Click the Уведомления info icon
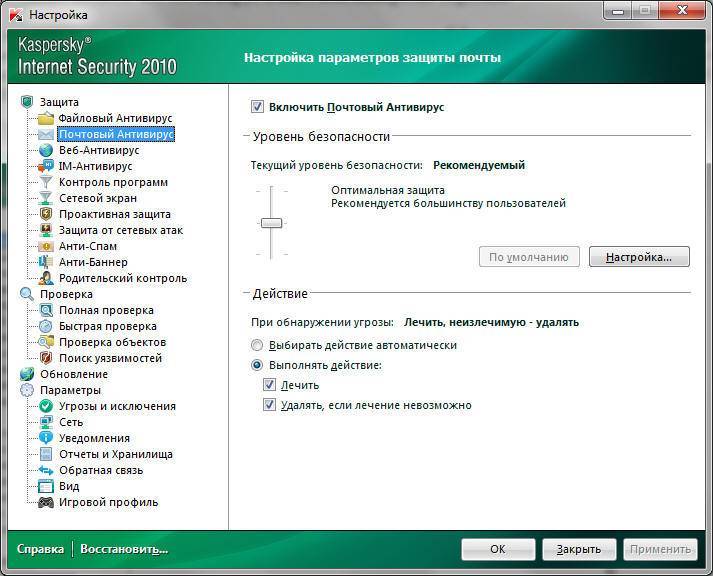Image resolution: width=713 pixels, height=576 pixels. (45, 438)
